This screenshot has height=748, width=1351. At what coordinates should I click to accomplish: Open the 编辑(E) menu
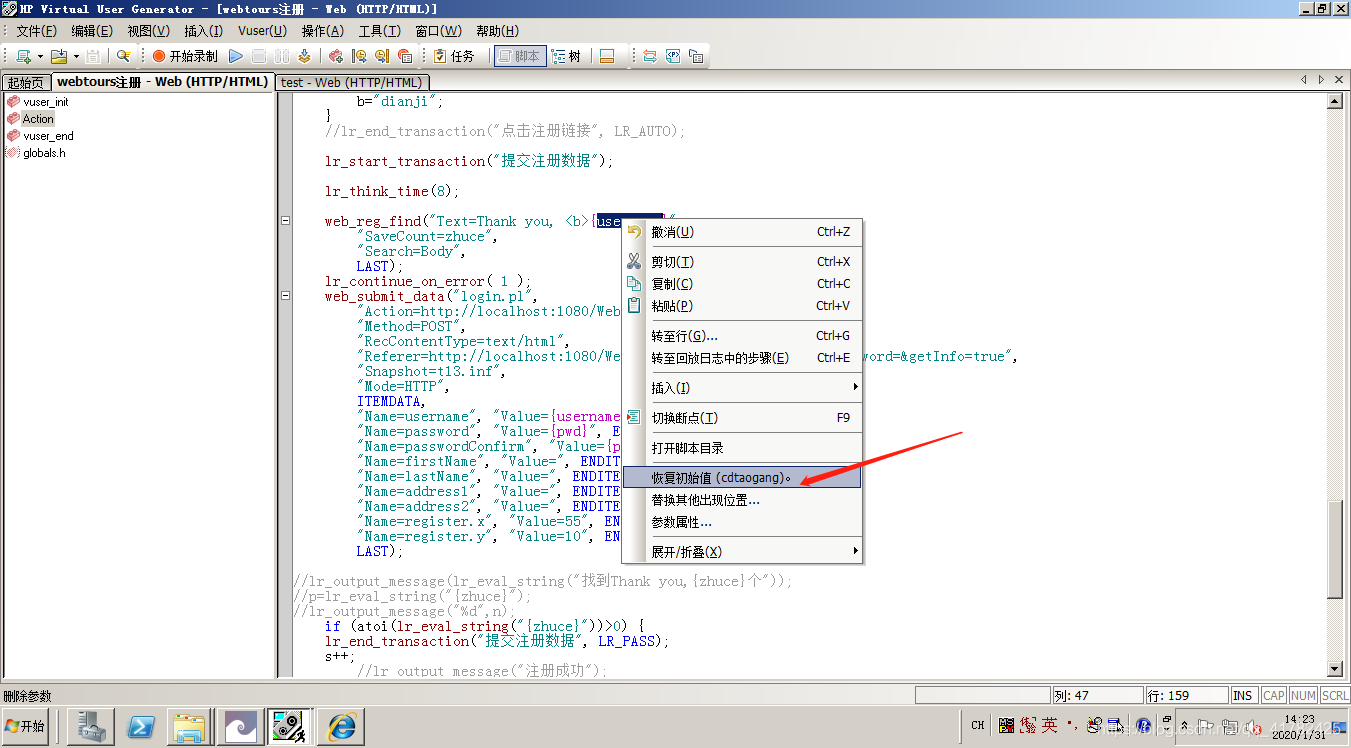tap(92, 31)
